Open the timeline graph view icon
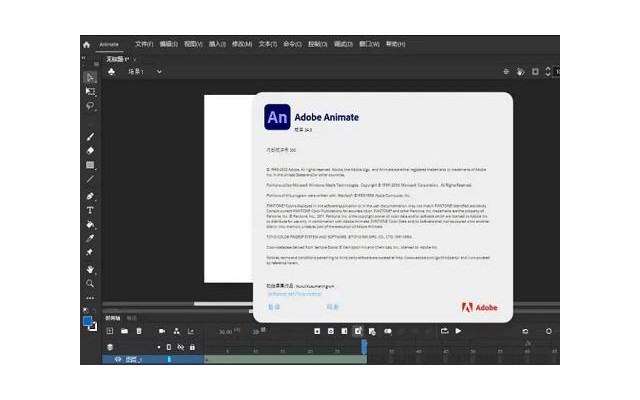640x400 pixels. [191, 331]
